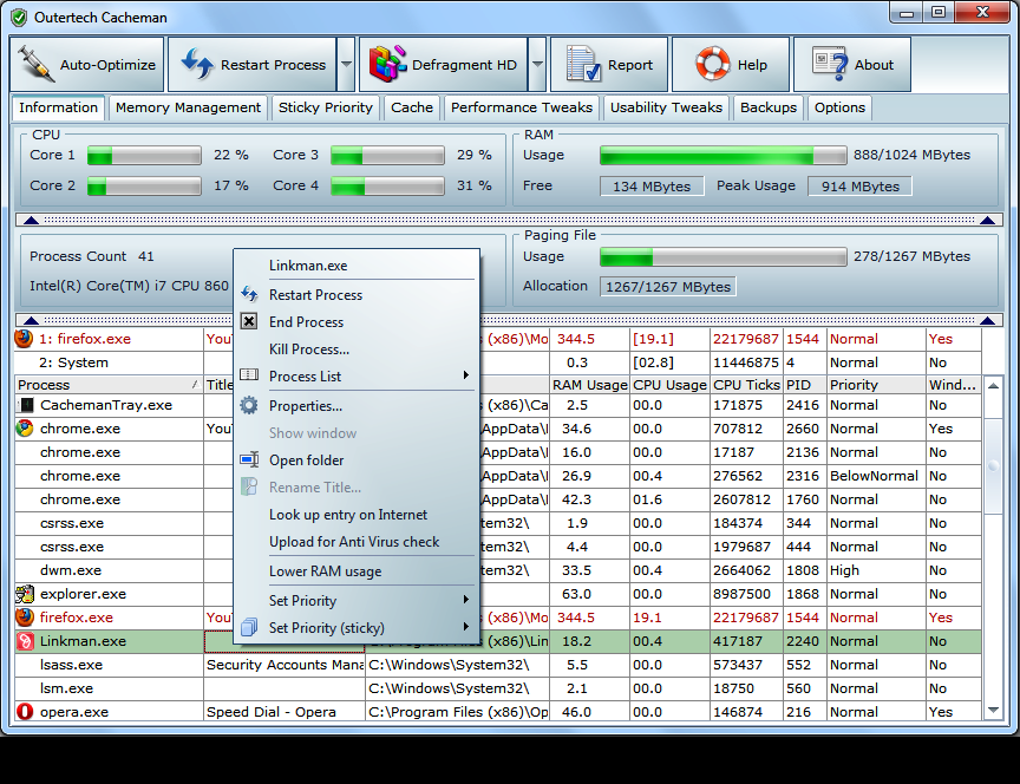Click the process list scrollbar up arrow

pos(993,386)
